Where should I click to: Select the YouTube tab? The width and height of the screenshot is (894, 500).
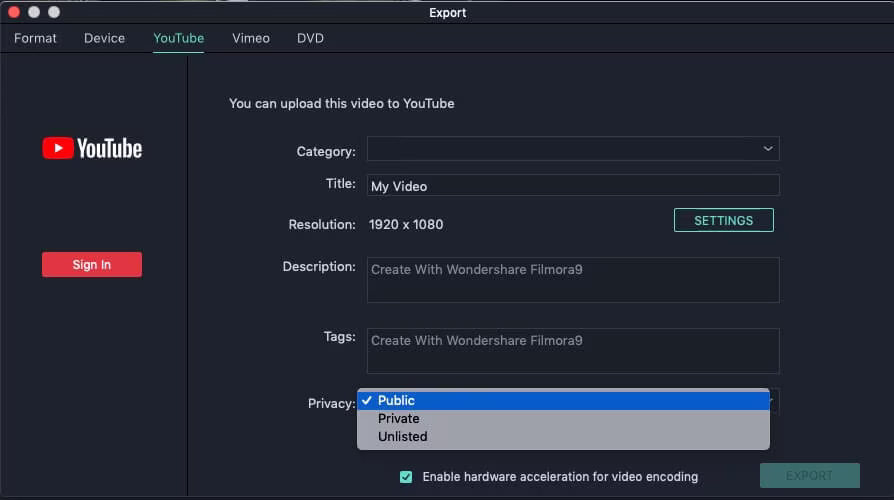click(178, 38)
